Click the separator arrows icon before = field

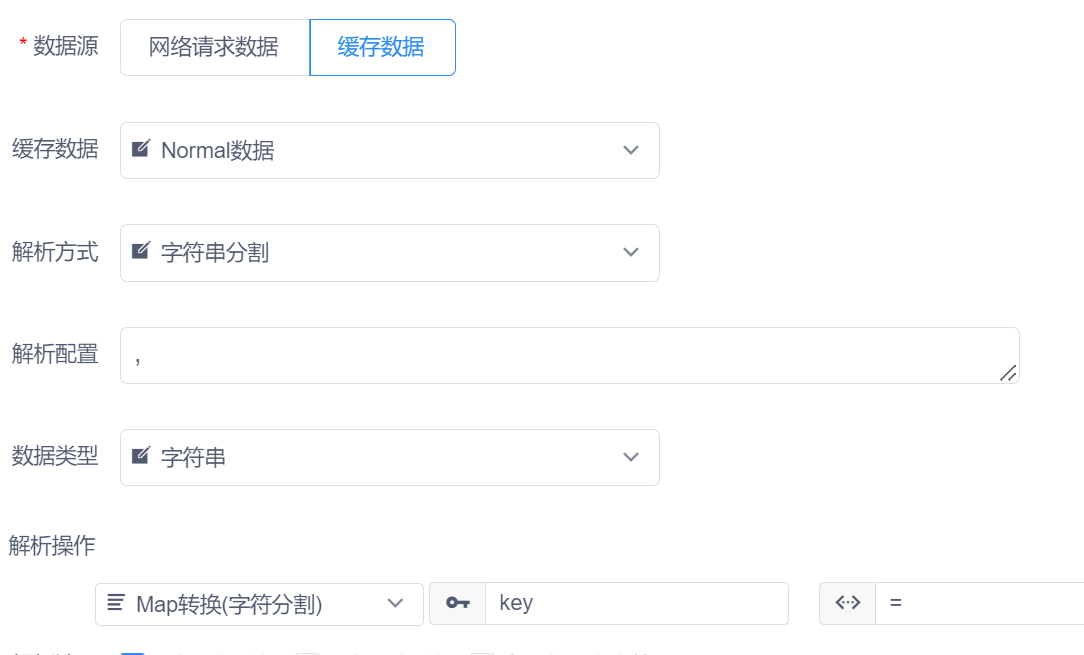tap(847, 603)
